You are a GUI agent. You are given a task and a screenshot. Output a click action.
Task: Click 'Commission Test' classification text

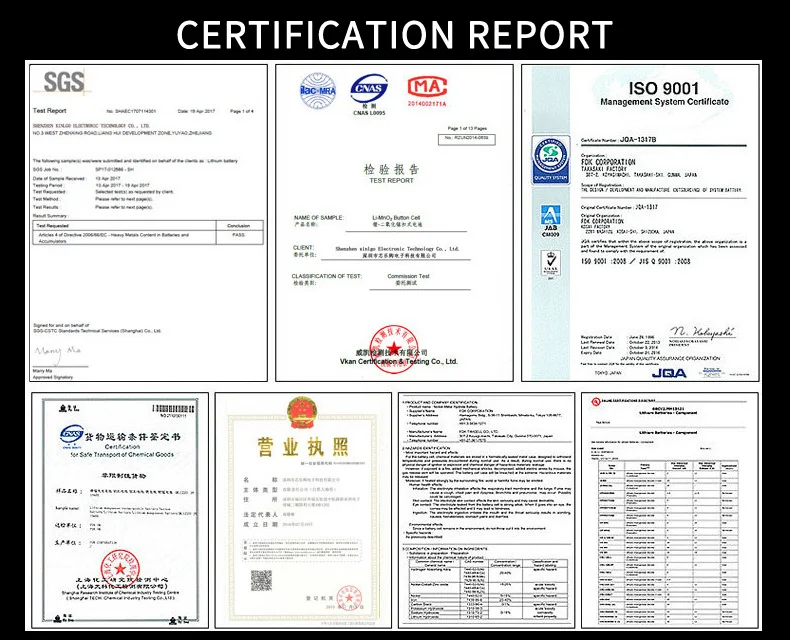point(408,276)
